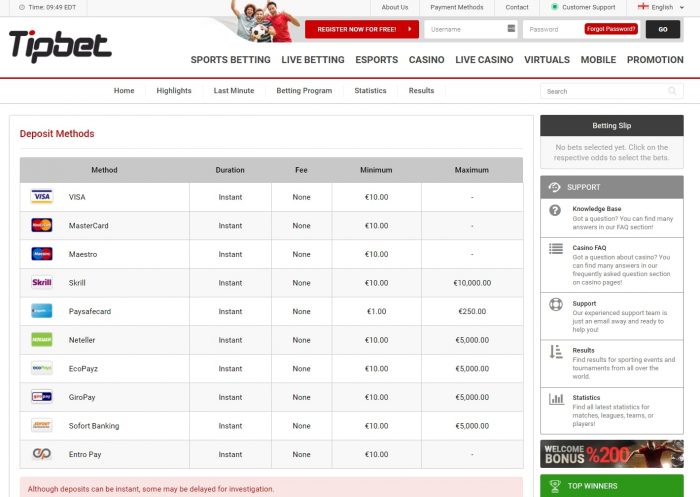Click the VISA card logo icon
The height and width of the screenshot is (497, 700).
tap(42, 196)
